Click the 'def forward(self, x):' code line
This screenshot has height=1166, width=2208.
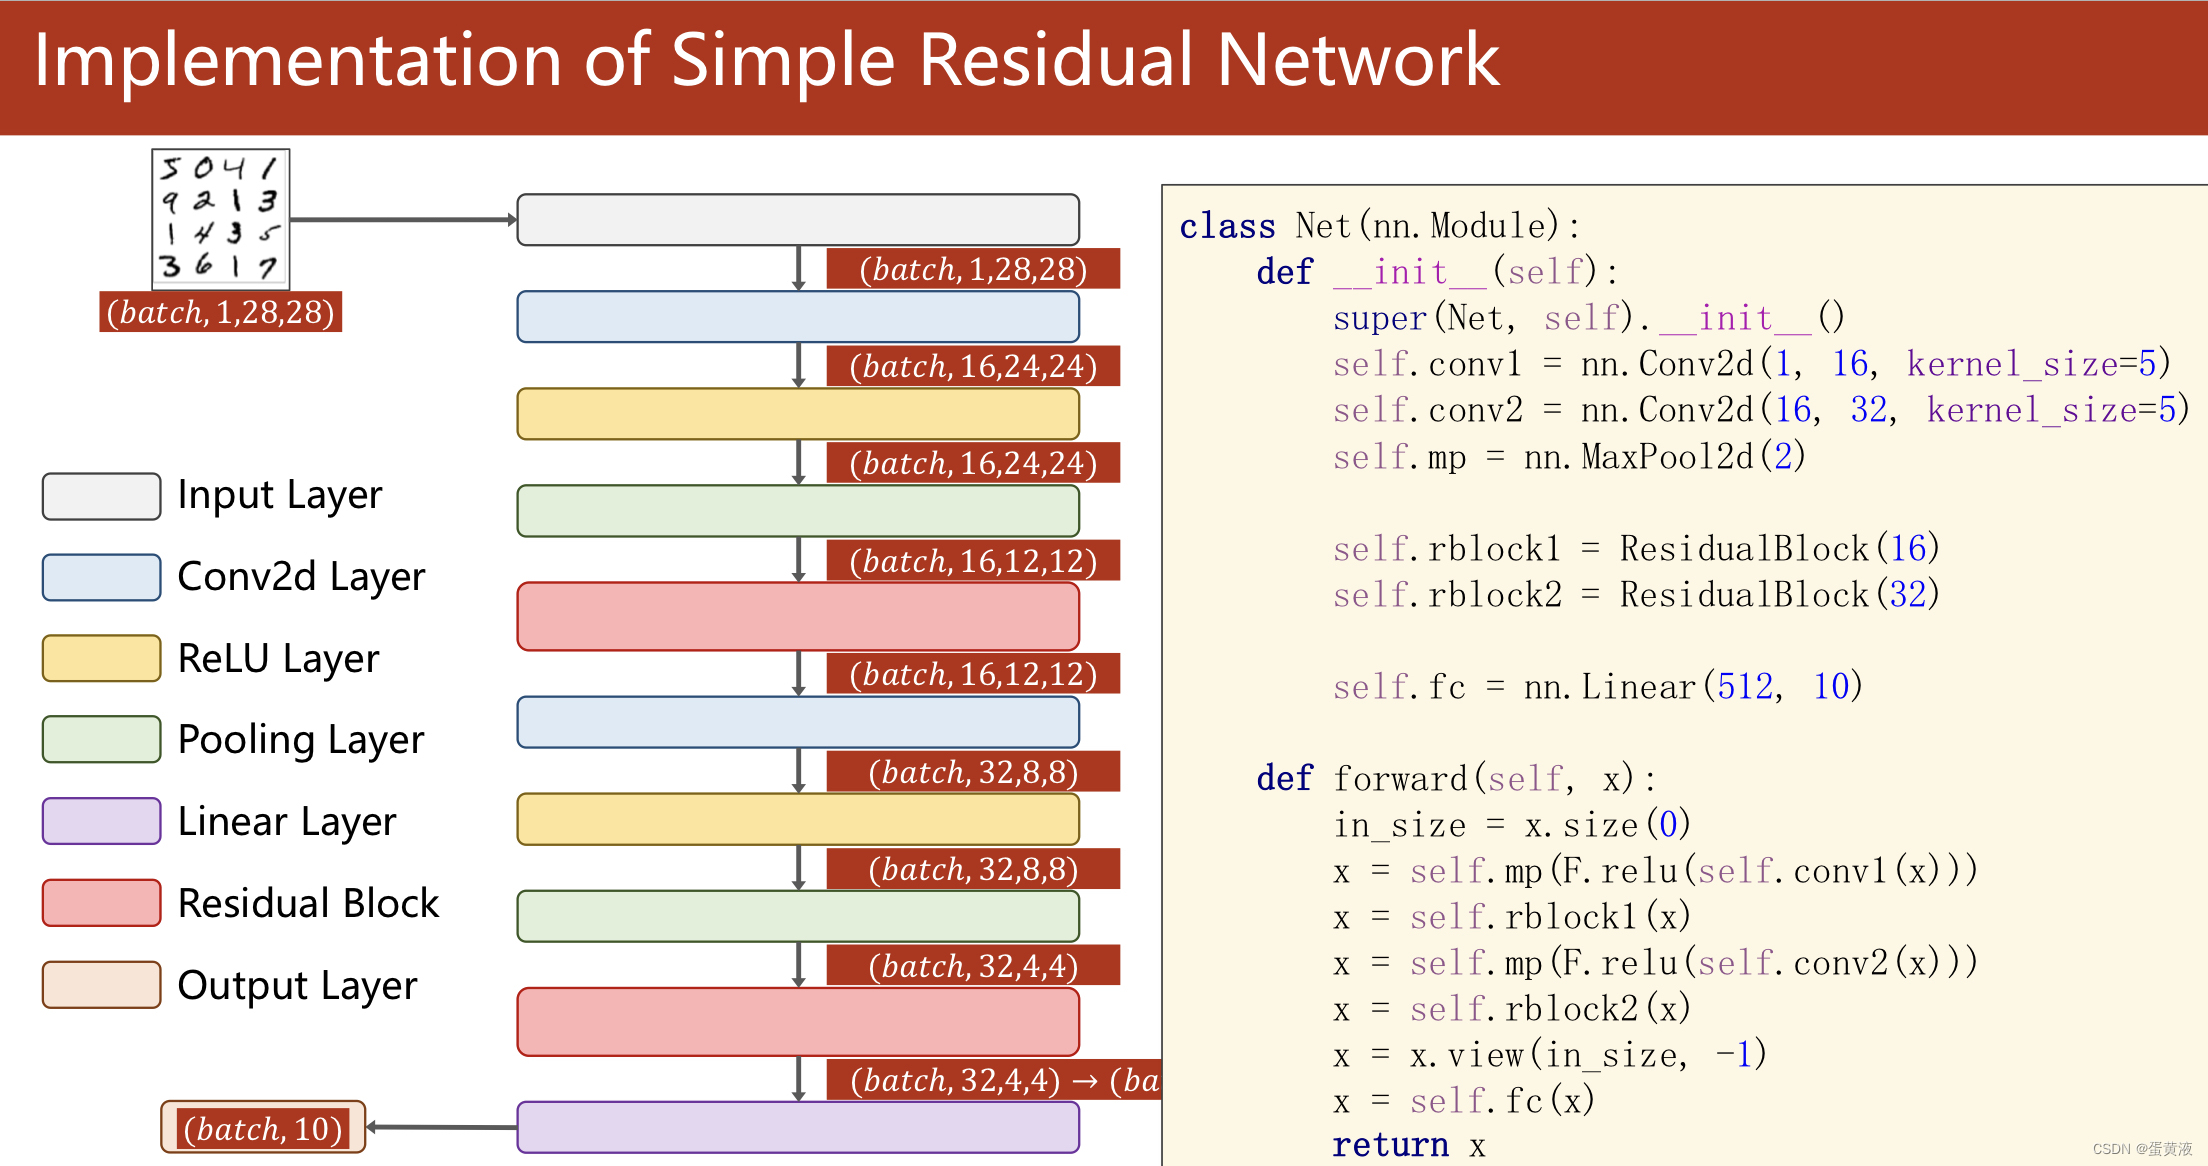click(1455, 778)
